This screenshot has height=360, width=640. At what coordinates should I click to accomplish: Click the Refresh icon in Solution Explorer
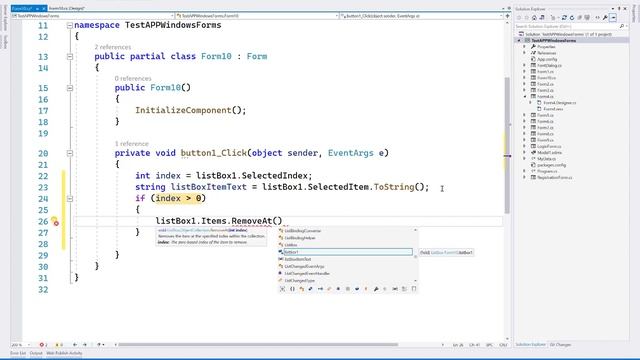pos(572,18)
